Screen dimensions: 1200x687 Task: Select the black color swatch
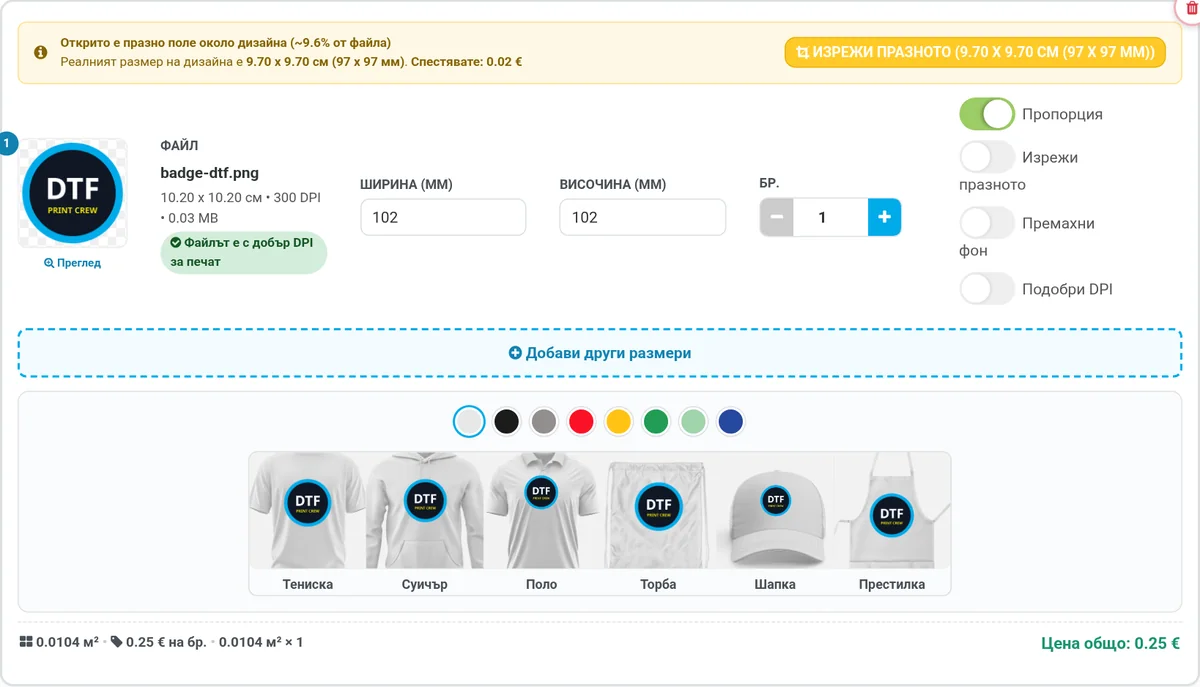[x=507, y=421]
